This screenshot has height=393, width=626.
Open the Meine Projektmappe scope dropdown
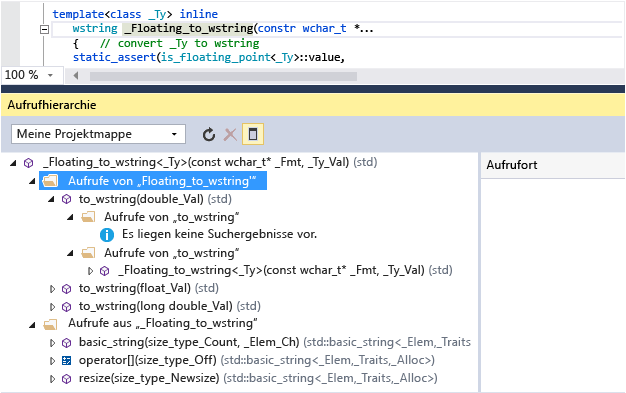tap(98, 134)
